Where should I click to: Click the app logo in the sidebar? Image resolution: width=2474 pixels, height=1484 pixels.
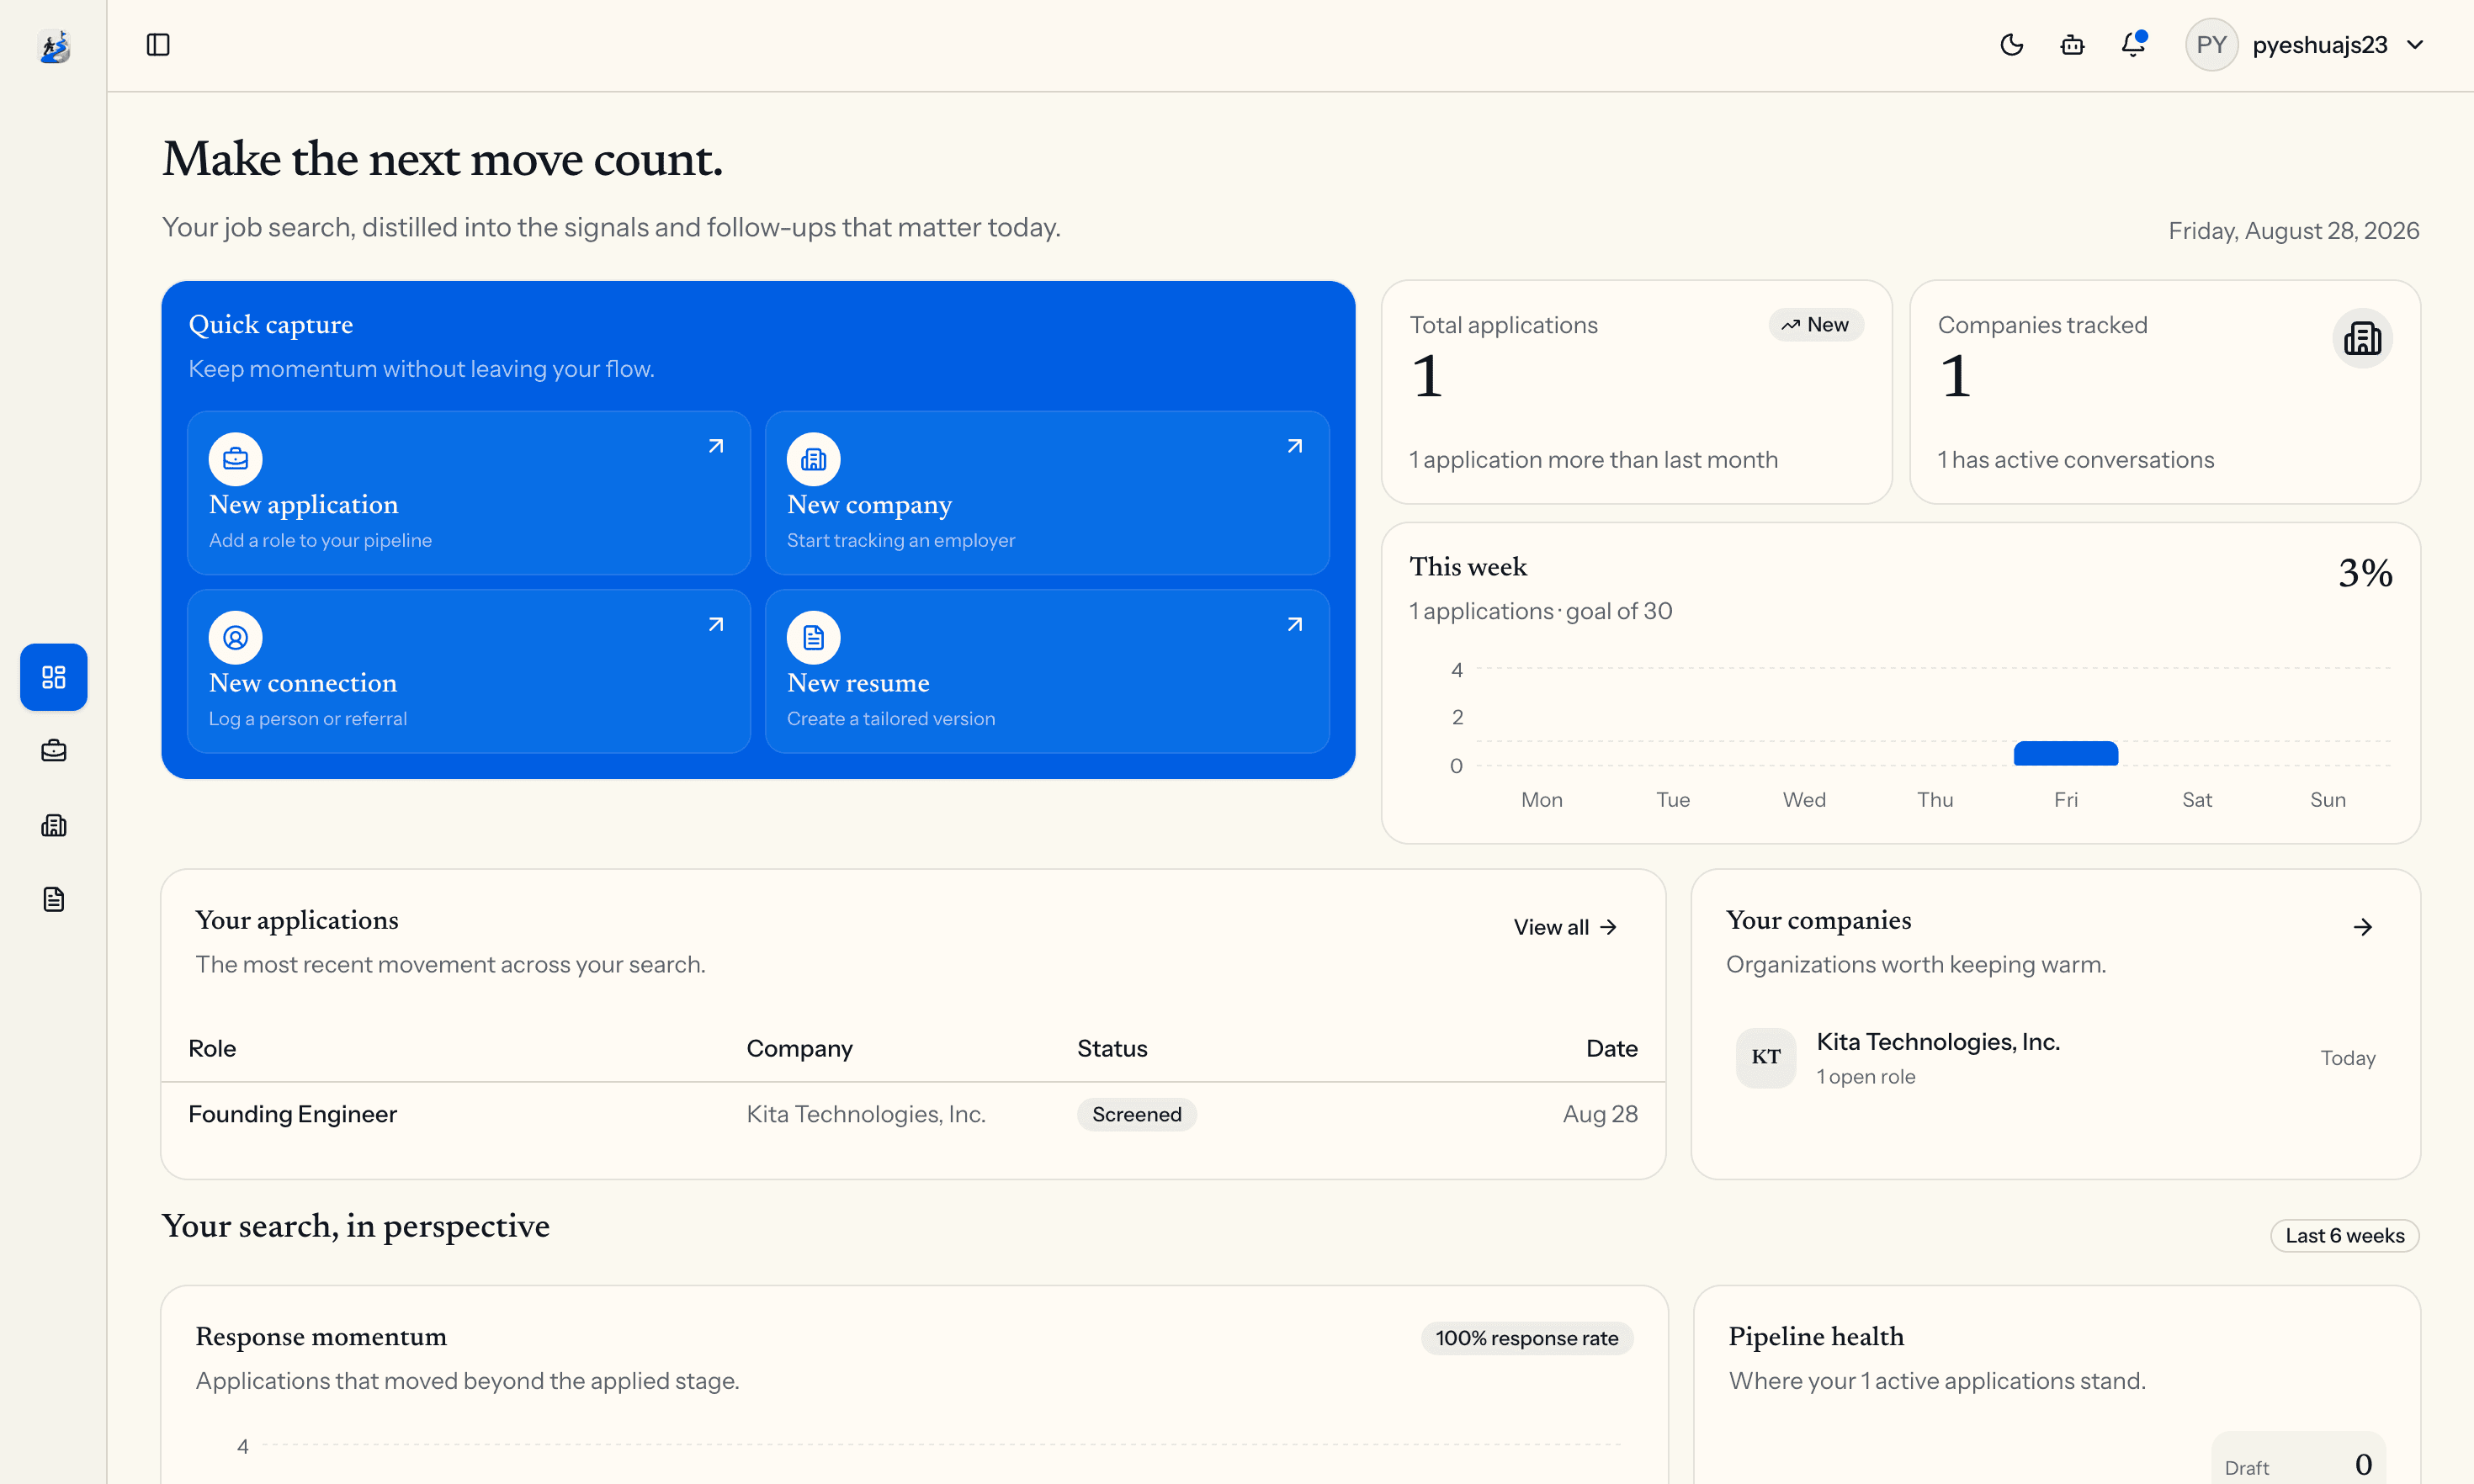(54, 46)
